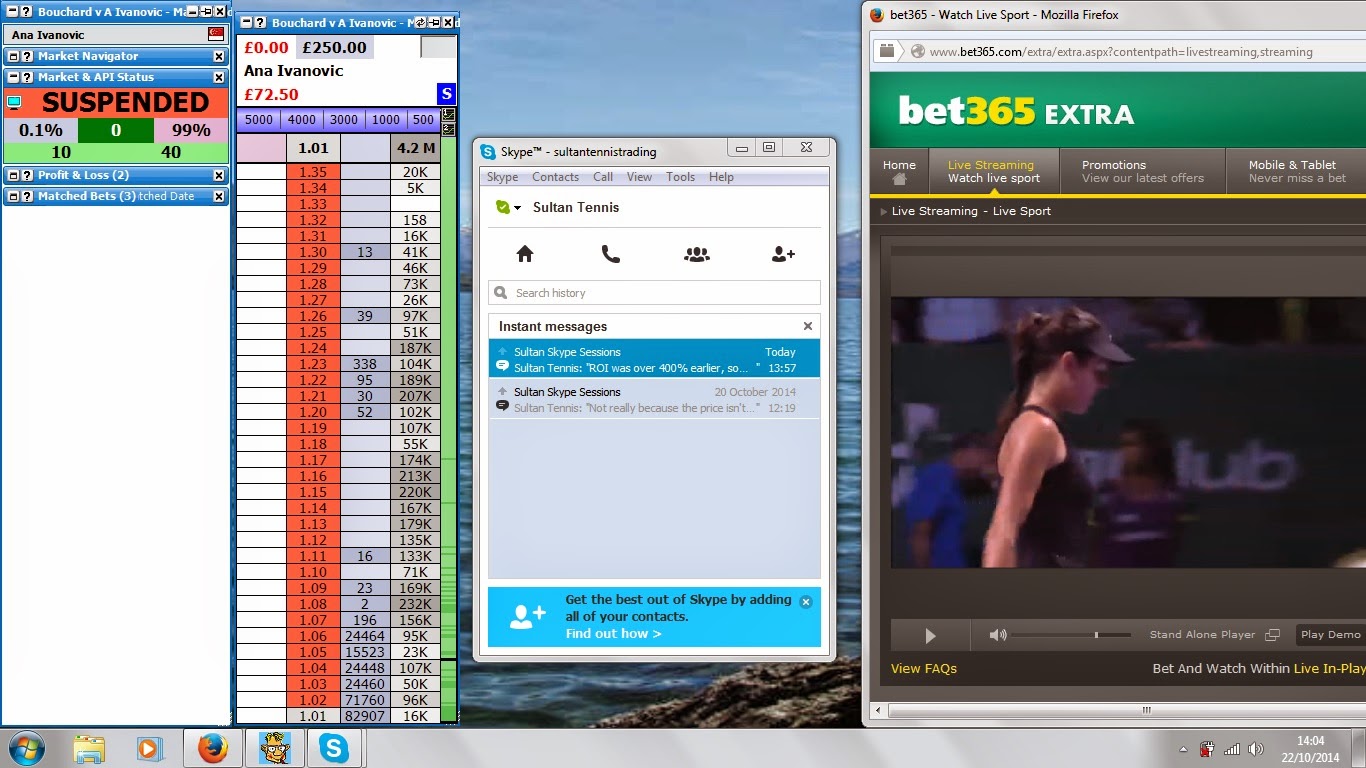Screen dimensions: 1366x768
Task: Select the 5000 stake button
Action: (259, 120)
